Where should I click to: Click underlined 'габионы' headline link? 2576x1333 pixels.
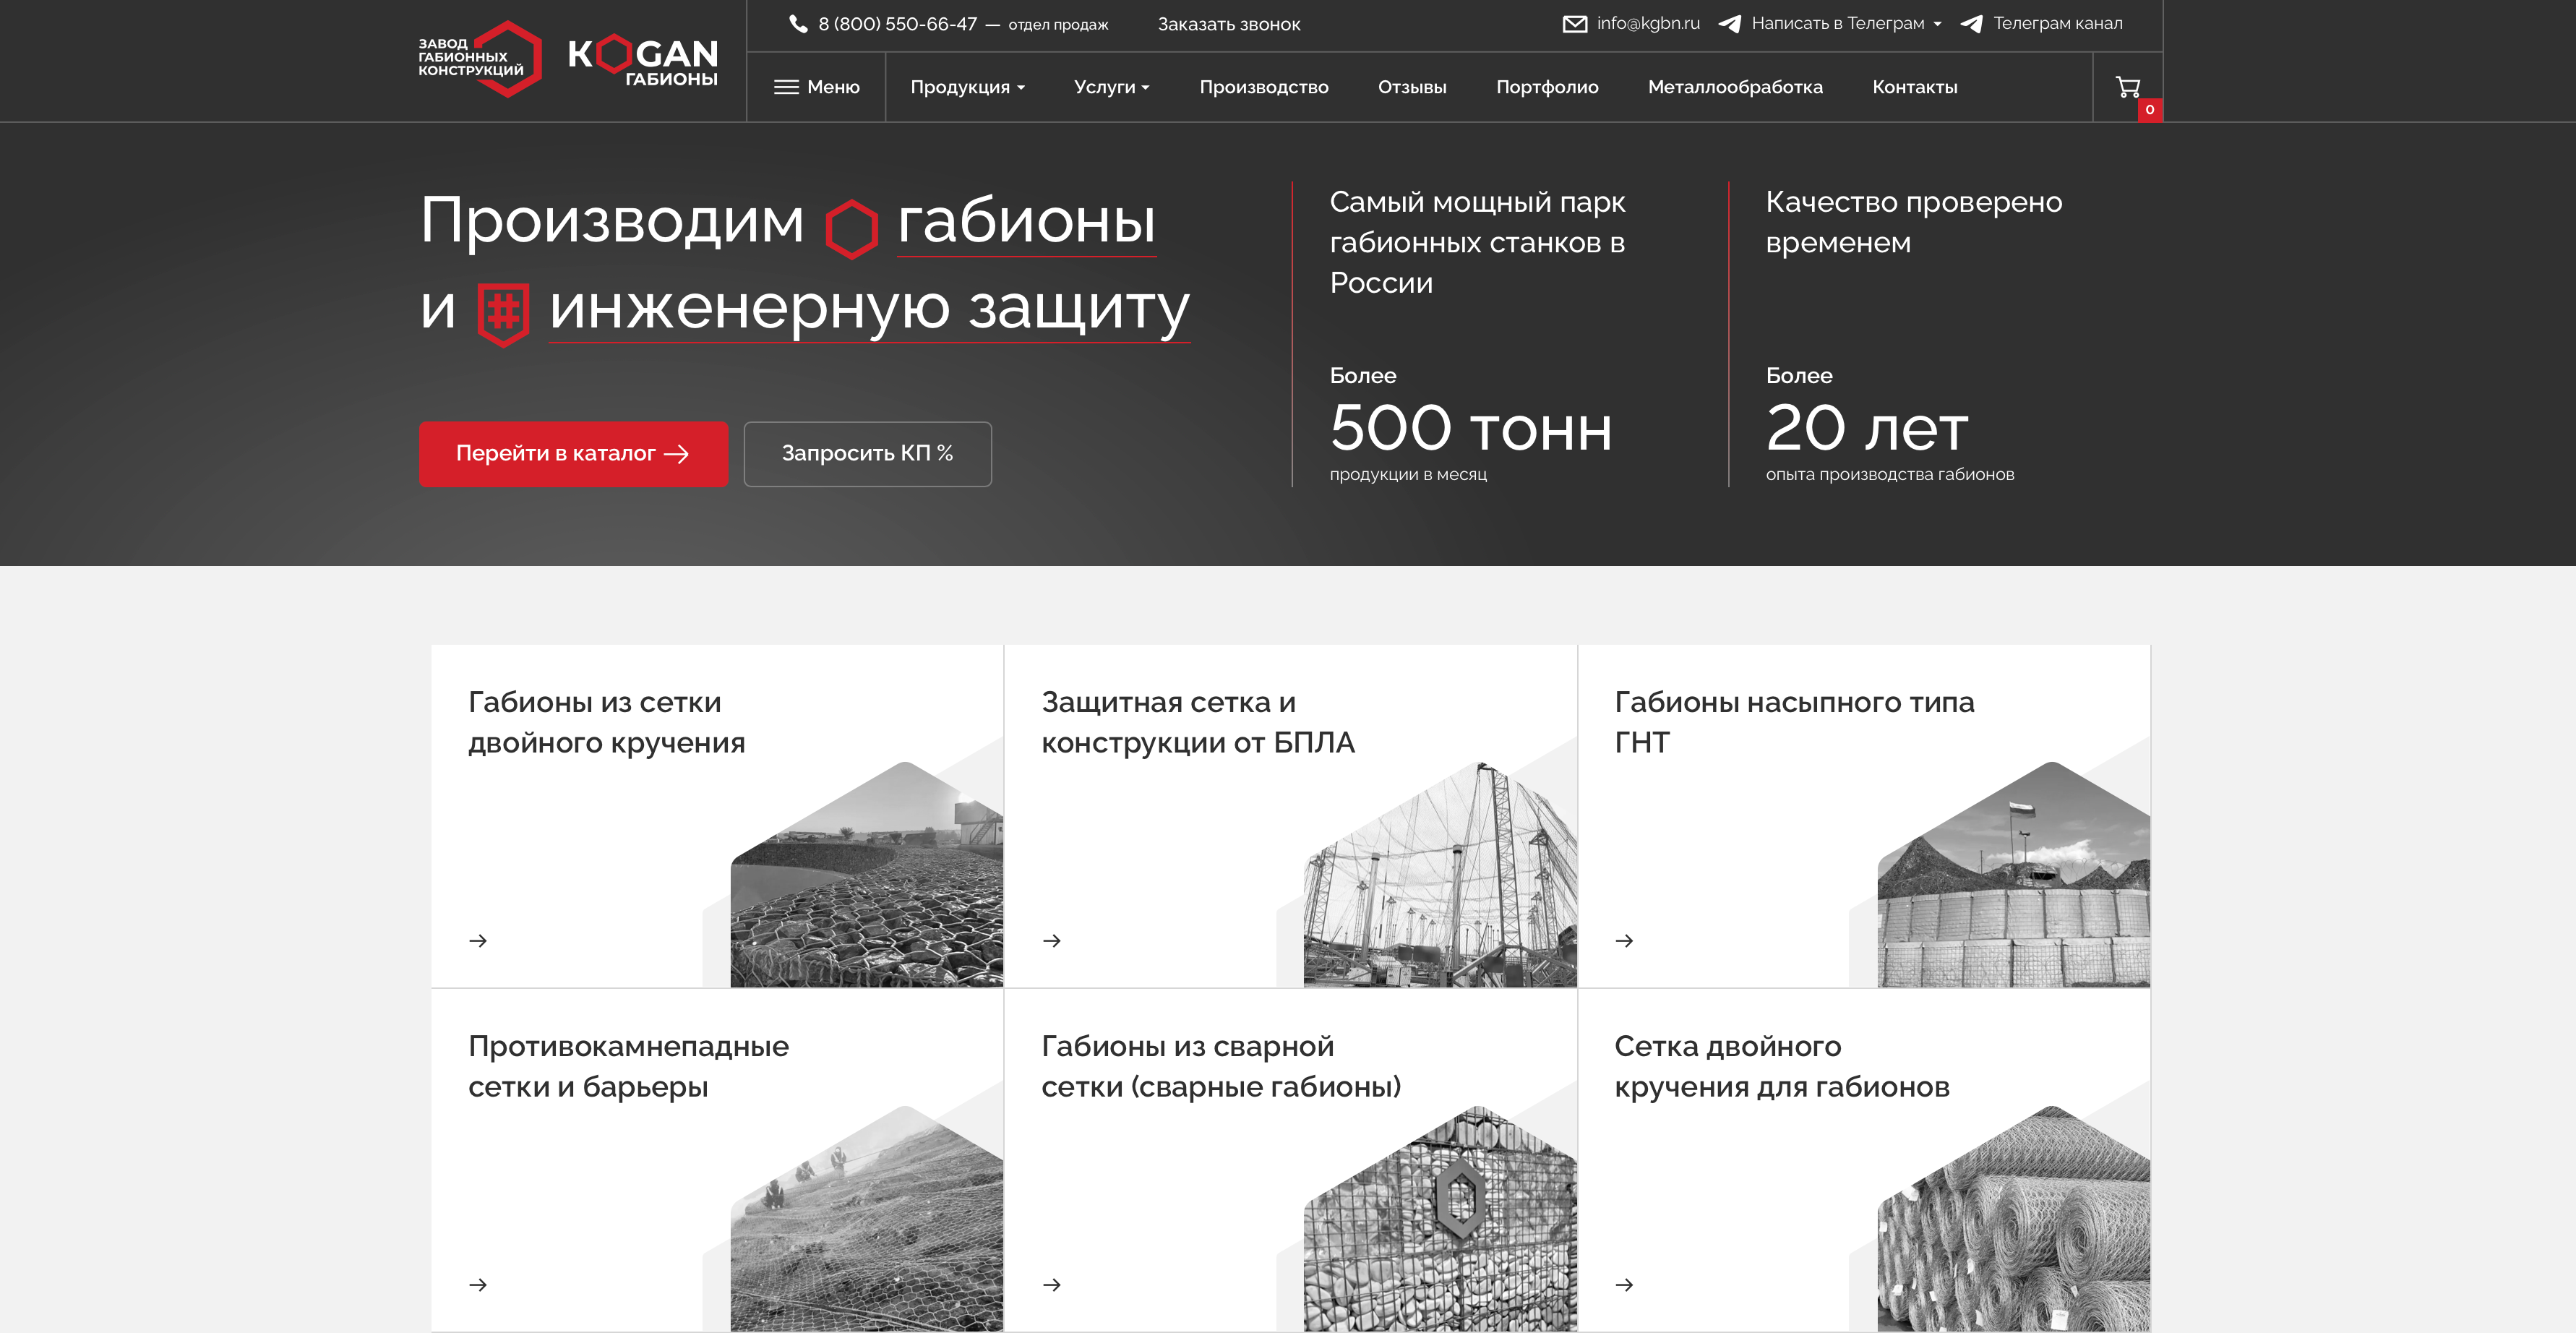pyautogui.click(x=1026, y=221)
